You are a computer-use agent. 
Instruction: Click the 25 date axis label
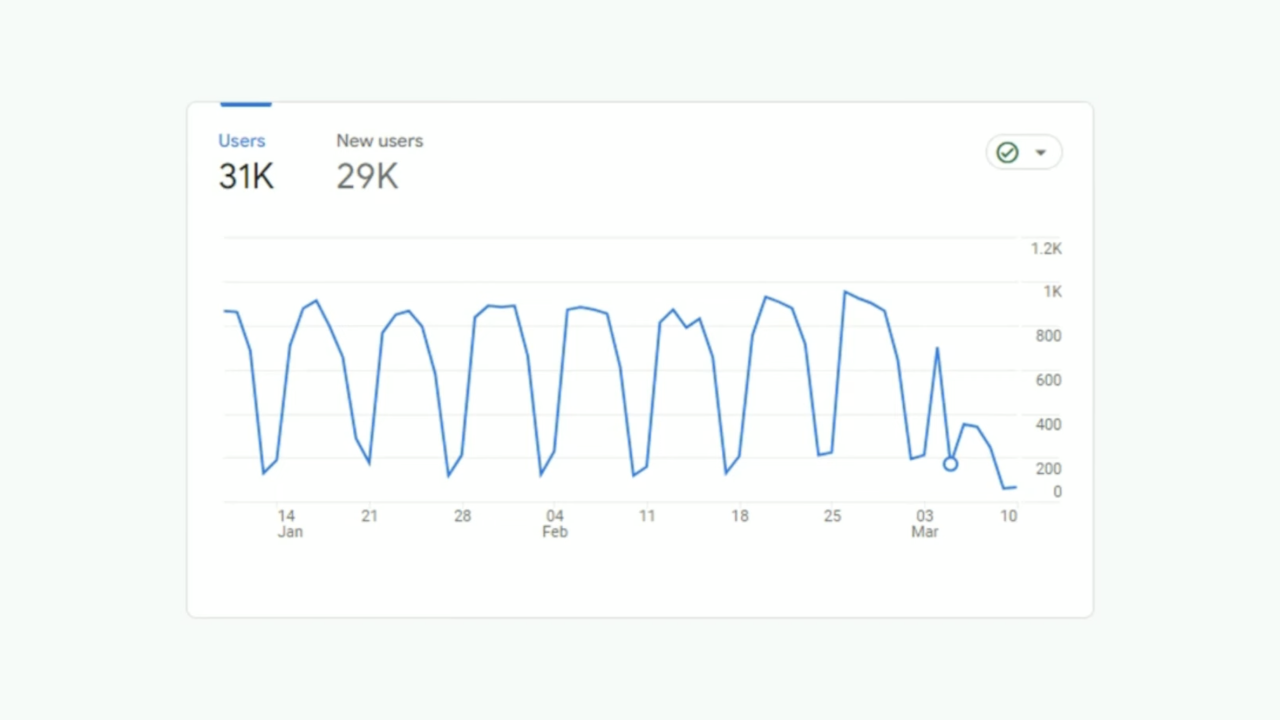tap(832, 516)
